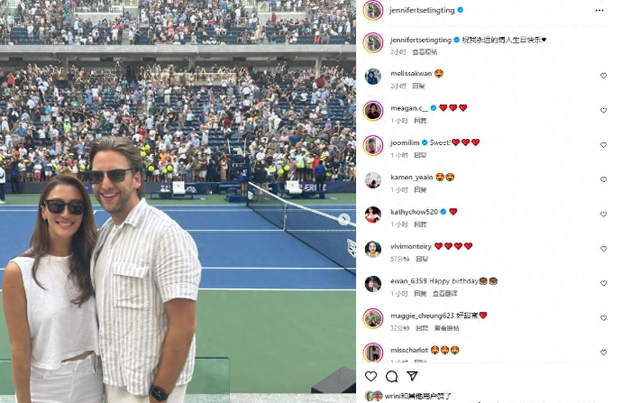Like ewan_6359's Happy birthday comment

point(603,283)
